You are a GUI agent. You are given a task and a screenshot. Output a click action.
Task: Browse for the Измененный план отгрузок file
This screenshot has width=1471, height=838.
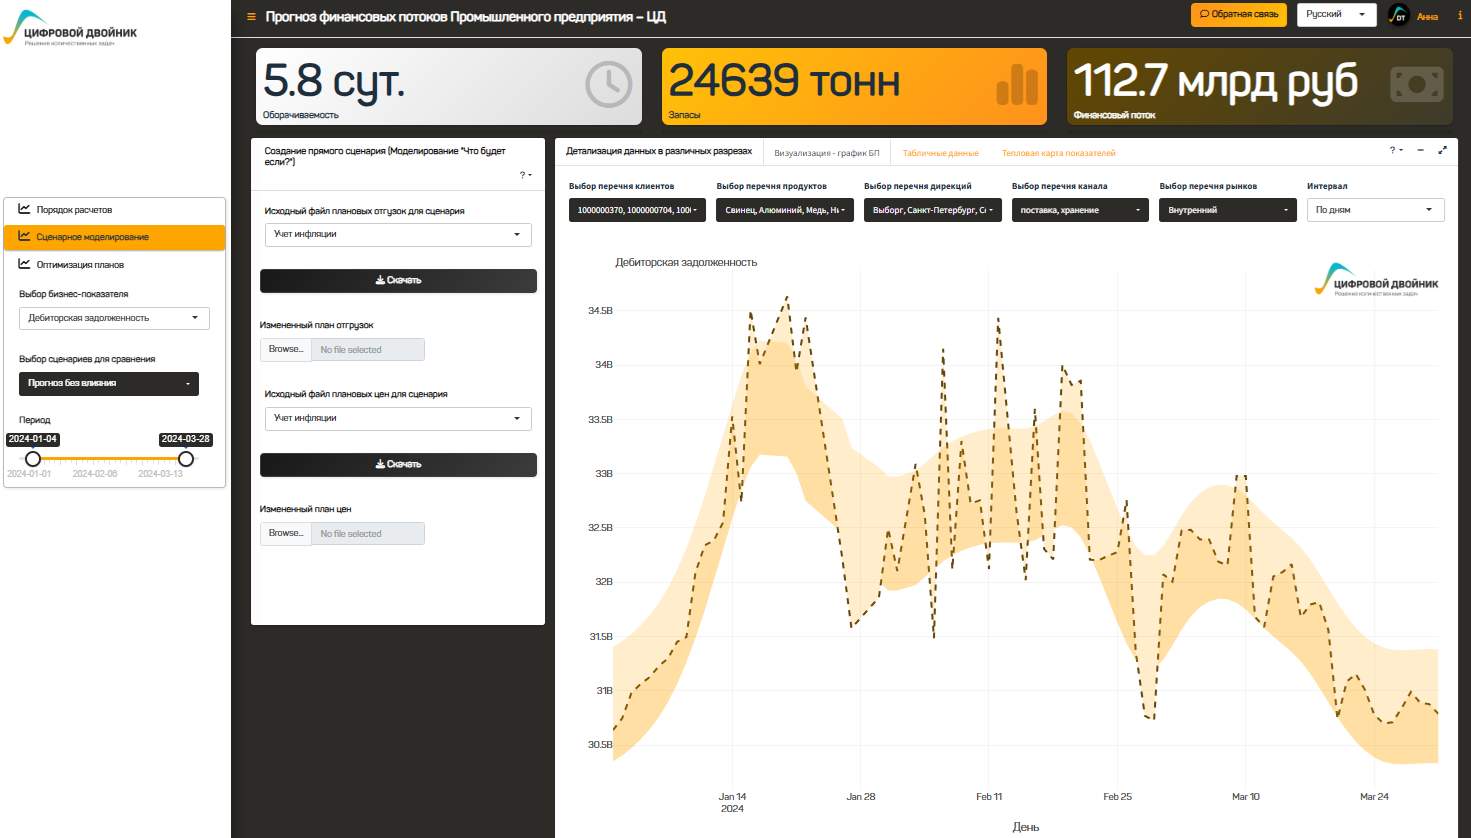(x=286, y=350)
